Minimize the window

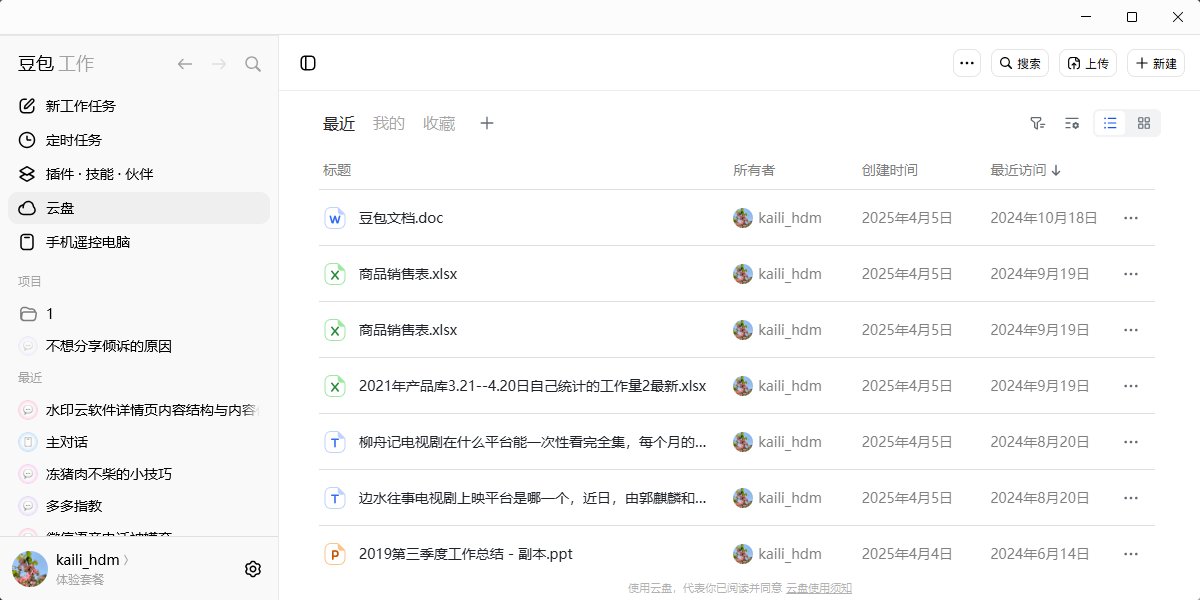1086,17
